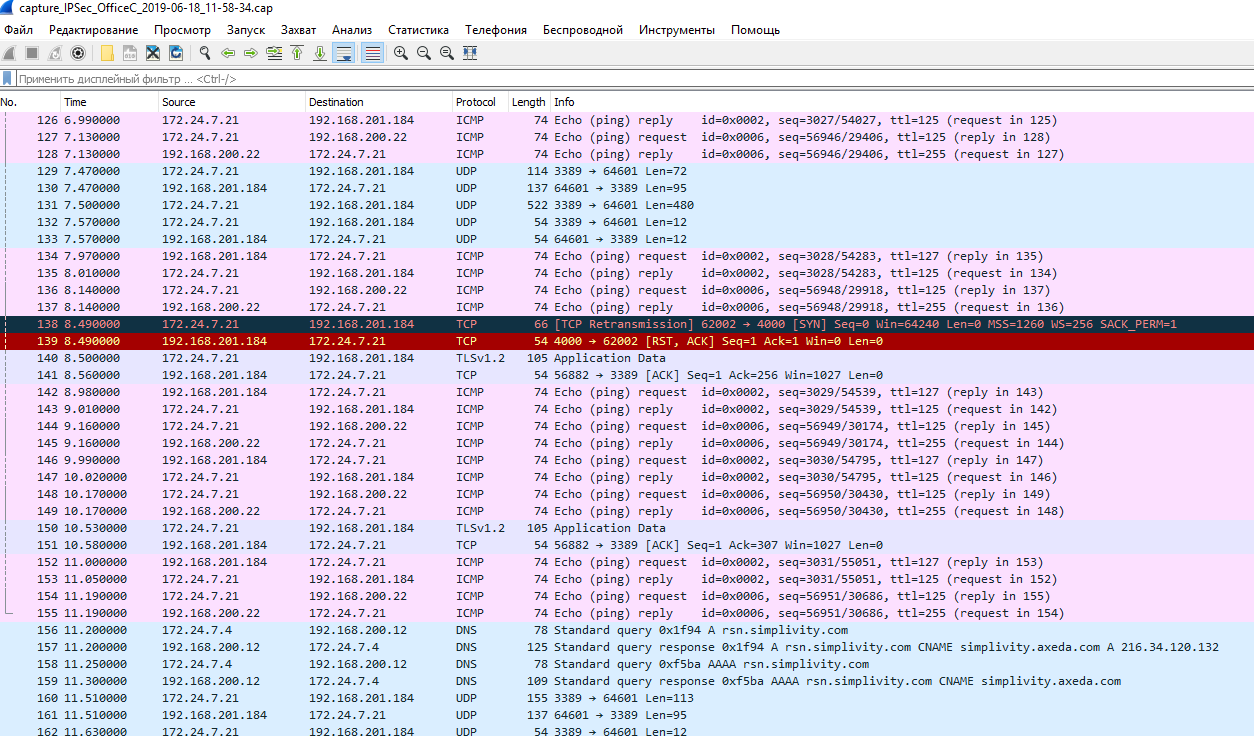Screen dimensions: 1254x736
Task: Open the Статистика menu
Action: (418, 30)
